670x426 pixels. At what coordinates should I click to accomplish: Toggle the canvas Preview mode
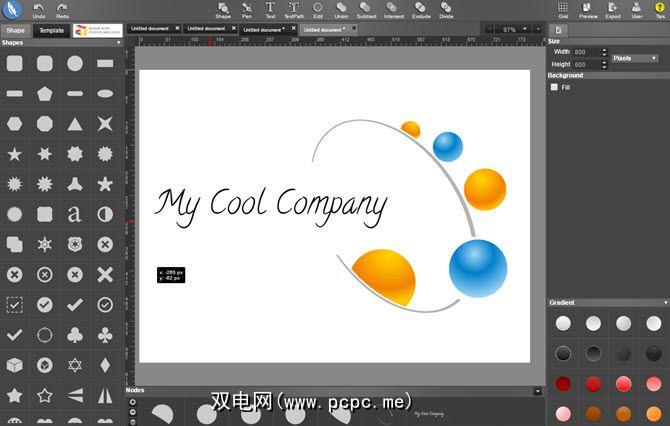click(x=589, y=9)
